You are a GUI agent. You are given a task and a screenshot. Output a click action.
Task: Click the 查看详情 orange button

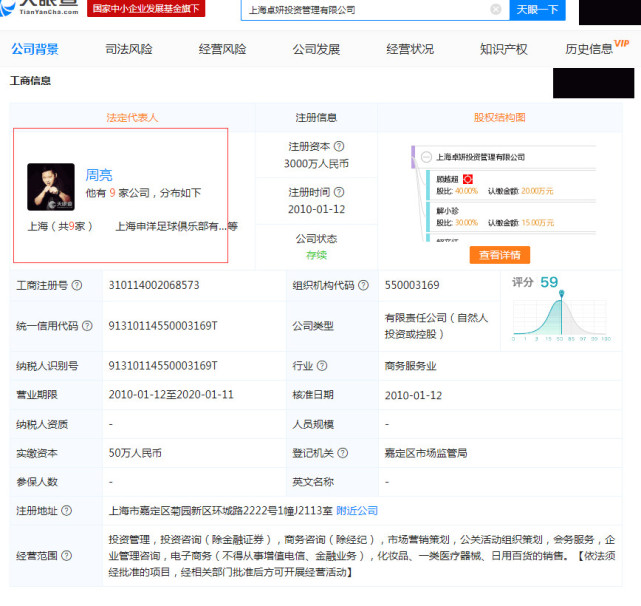pos(500,255)
